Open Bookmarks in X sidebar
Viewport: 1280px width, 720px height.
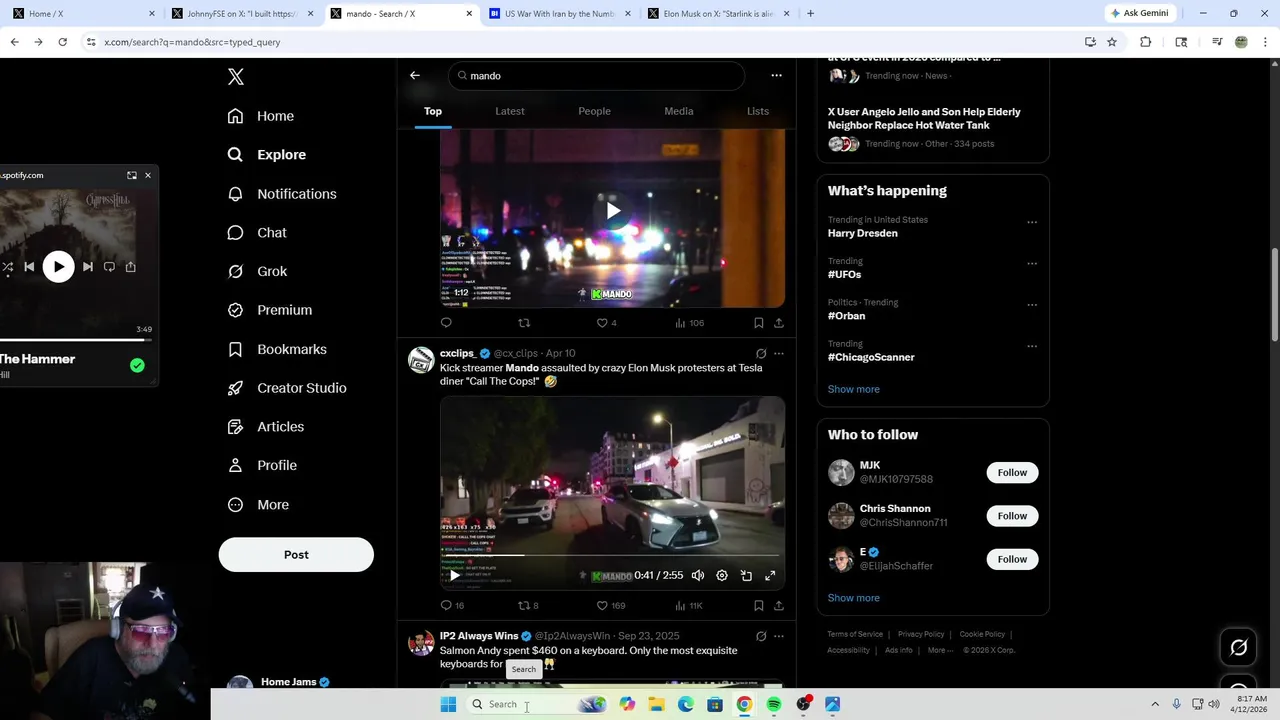[x=277, y=349]
